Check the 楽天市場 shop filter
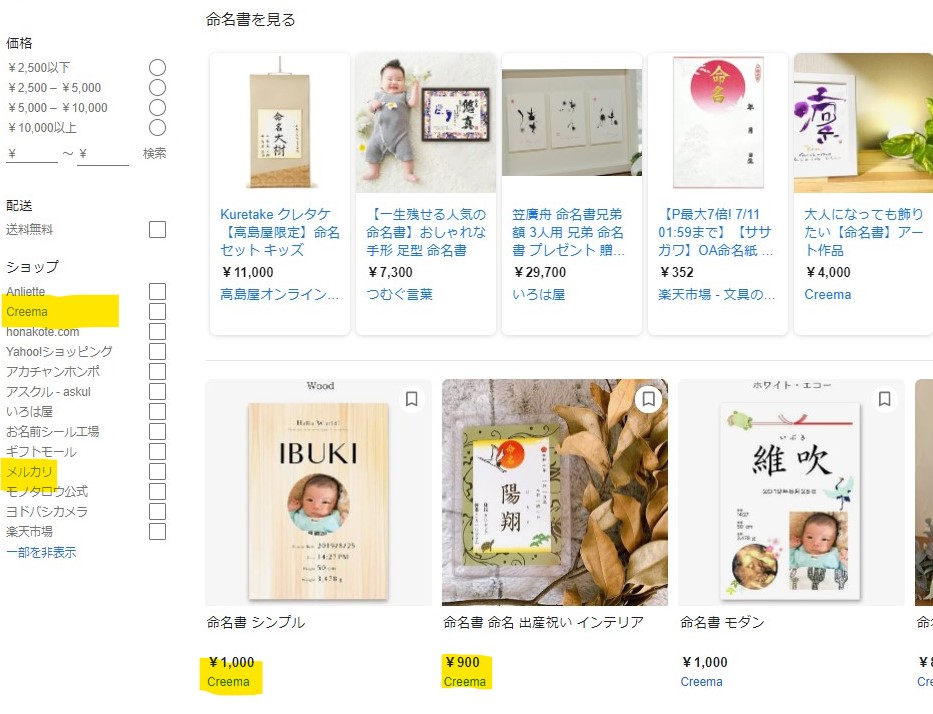Viewport: 933px width, 714px height. [x=157, y=531]
